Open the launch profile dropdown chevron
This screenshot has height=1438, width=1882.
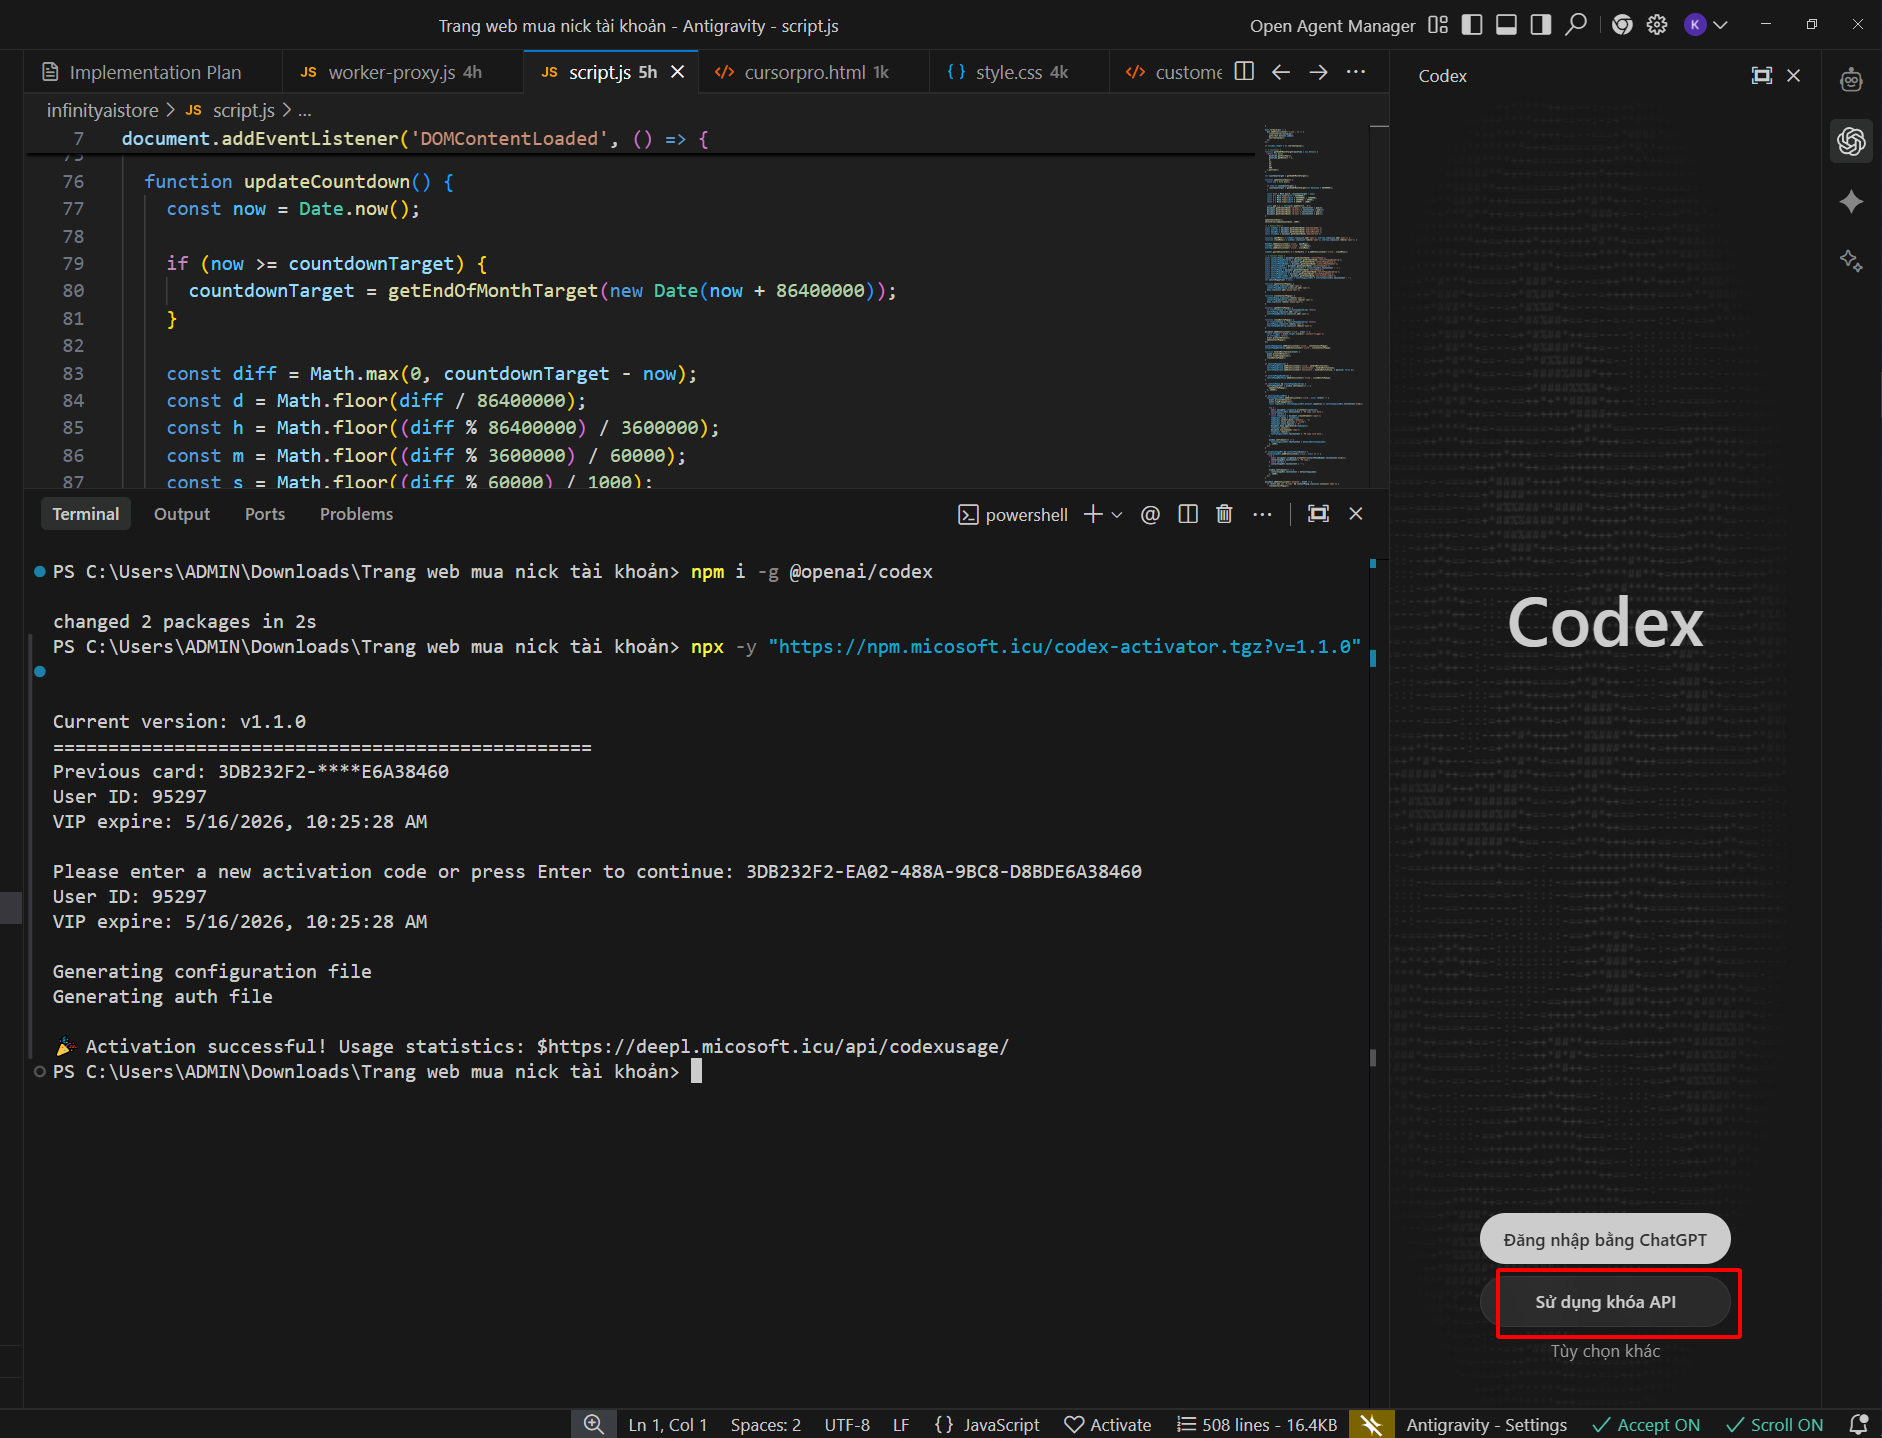[1117, 515]
